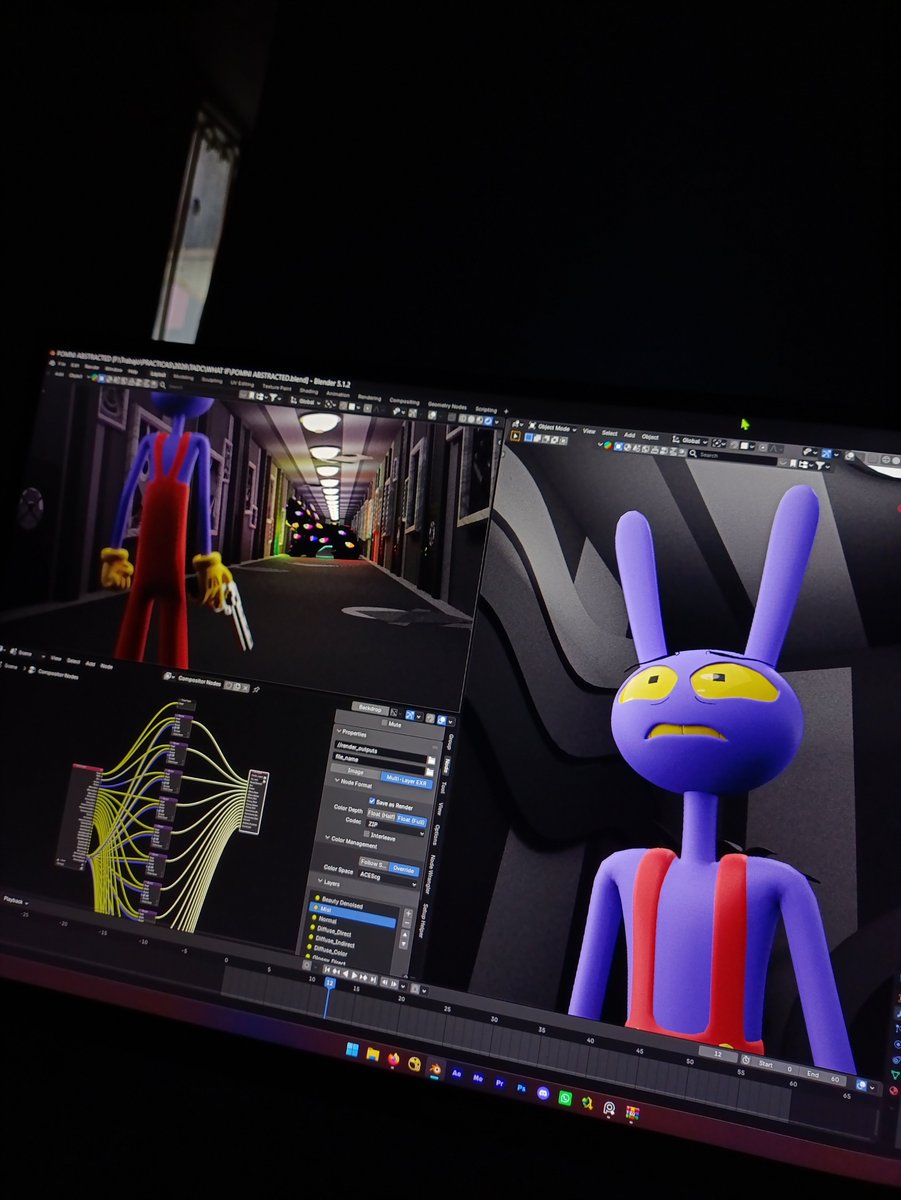Remove a layer with the minus button
Image resolution: width=901 pixels, height=1200 pixels.
coord(407,924)
